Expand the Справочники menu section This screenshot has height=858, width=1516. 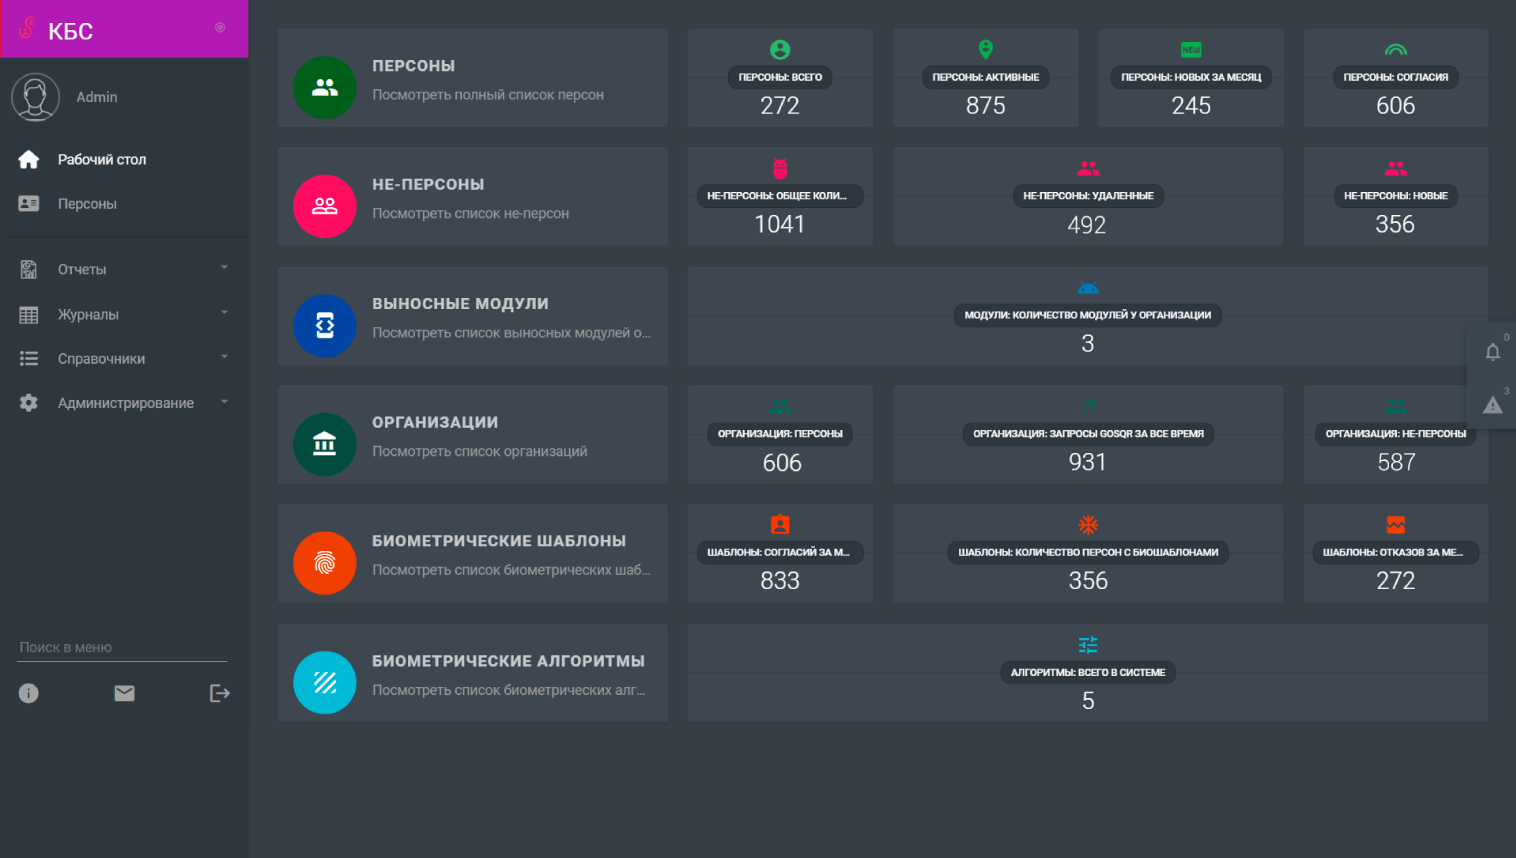[x=124, y=358]
